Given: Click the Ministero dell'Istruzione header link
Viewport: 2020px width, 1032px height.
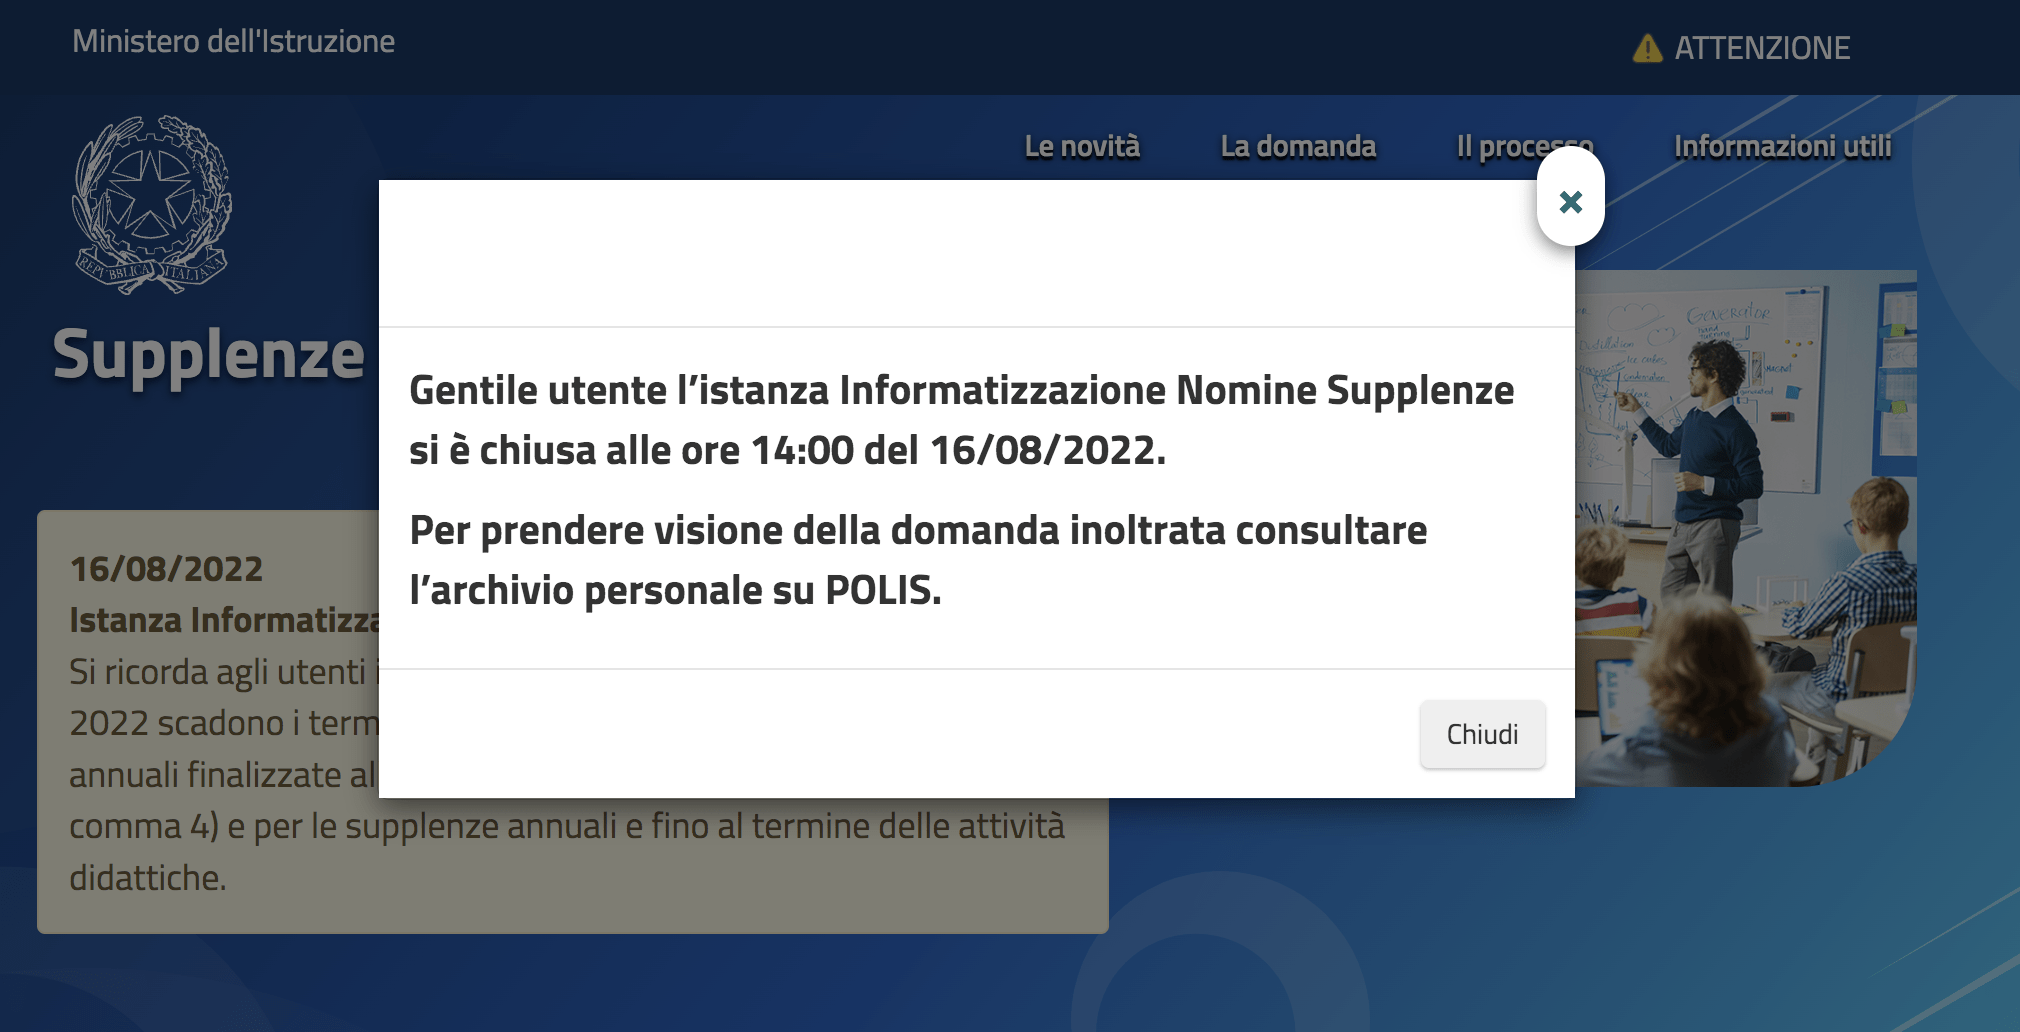Looking at the screenshot, I should 233,41.
